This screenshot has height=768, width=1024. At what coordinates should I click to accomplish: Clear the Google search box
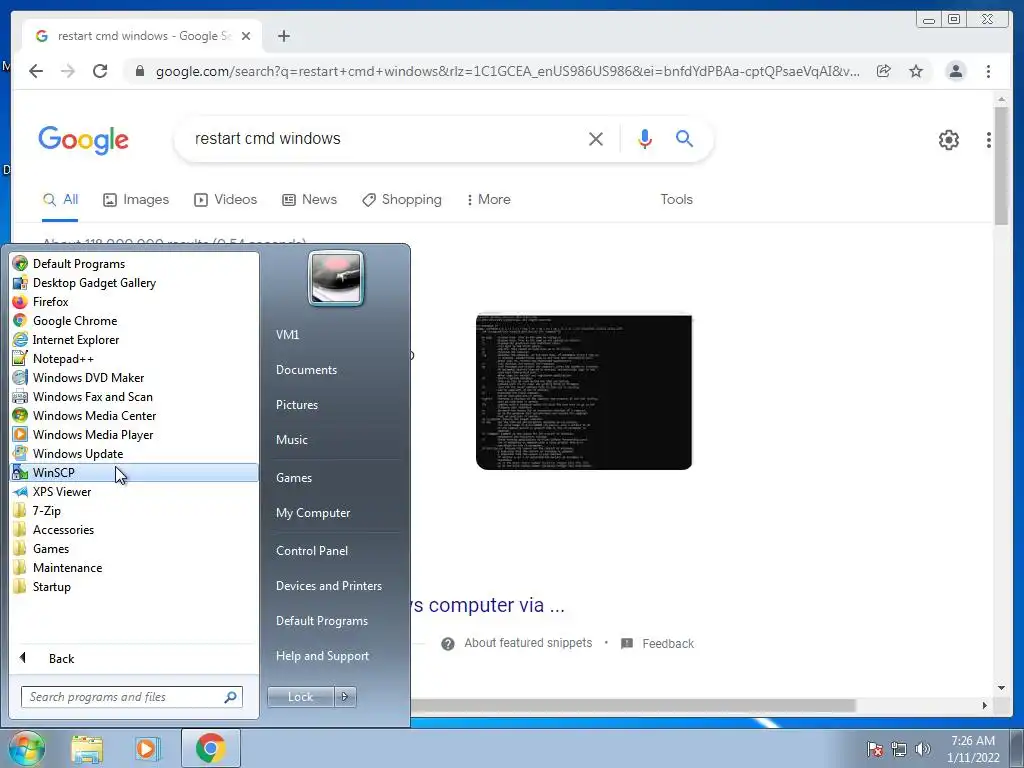[x=596, y=138]
